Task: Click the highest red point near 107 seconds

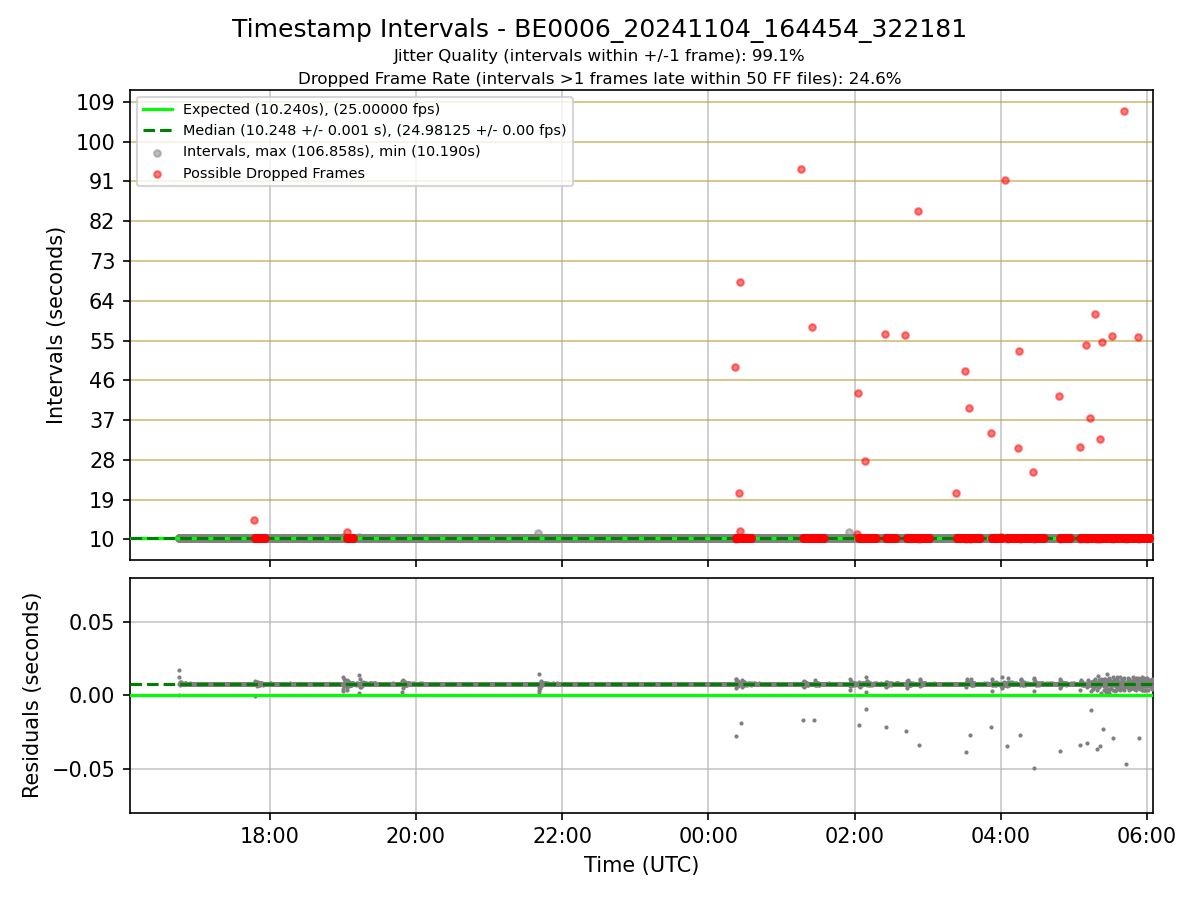Action: 1124,111
